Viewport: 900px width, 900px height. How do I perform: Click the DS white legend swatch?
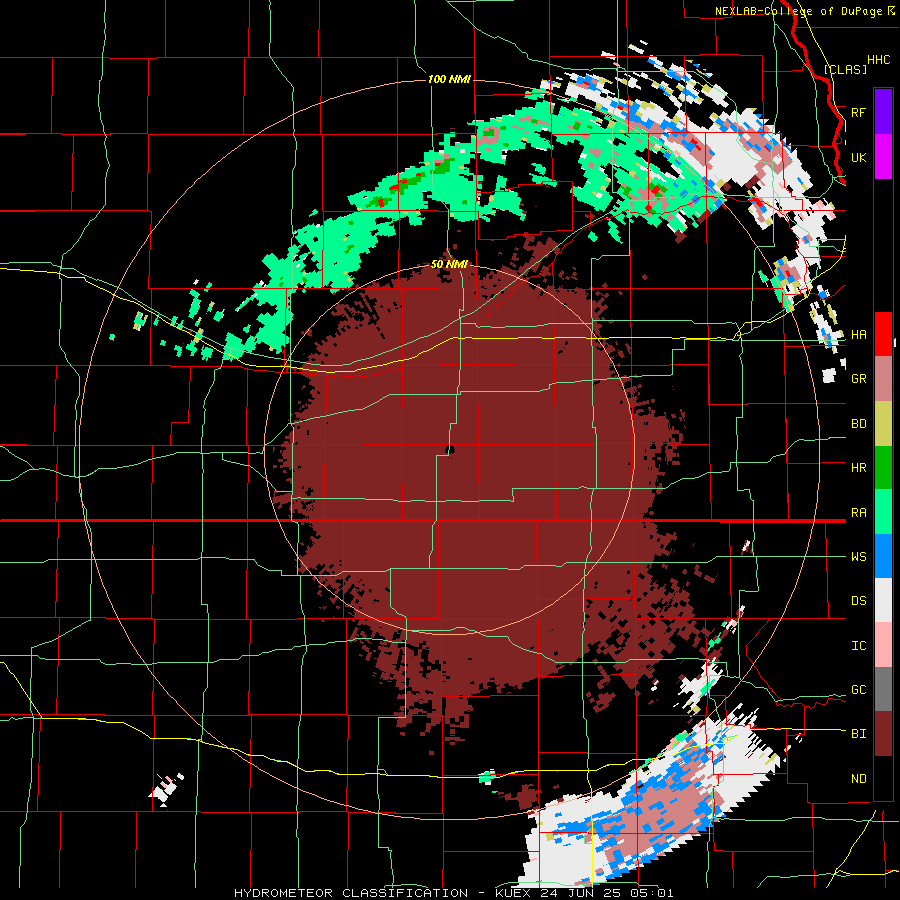883,600
